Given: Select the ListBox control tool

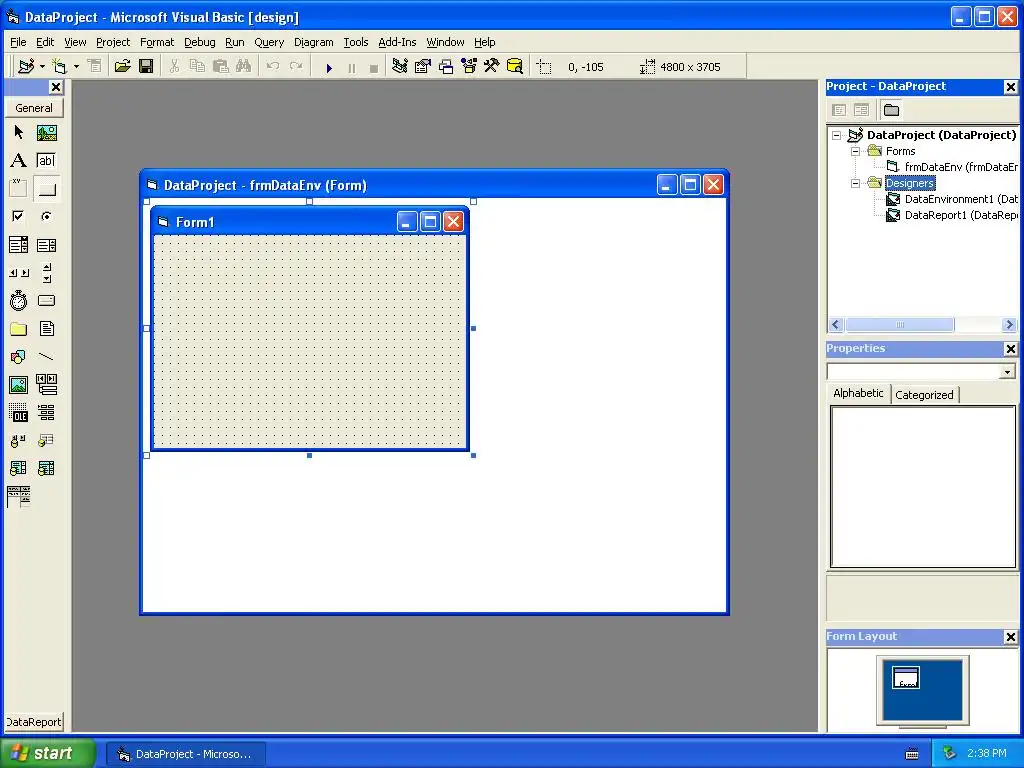Looking at the screenshot, I should click(x=46, y=245).
